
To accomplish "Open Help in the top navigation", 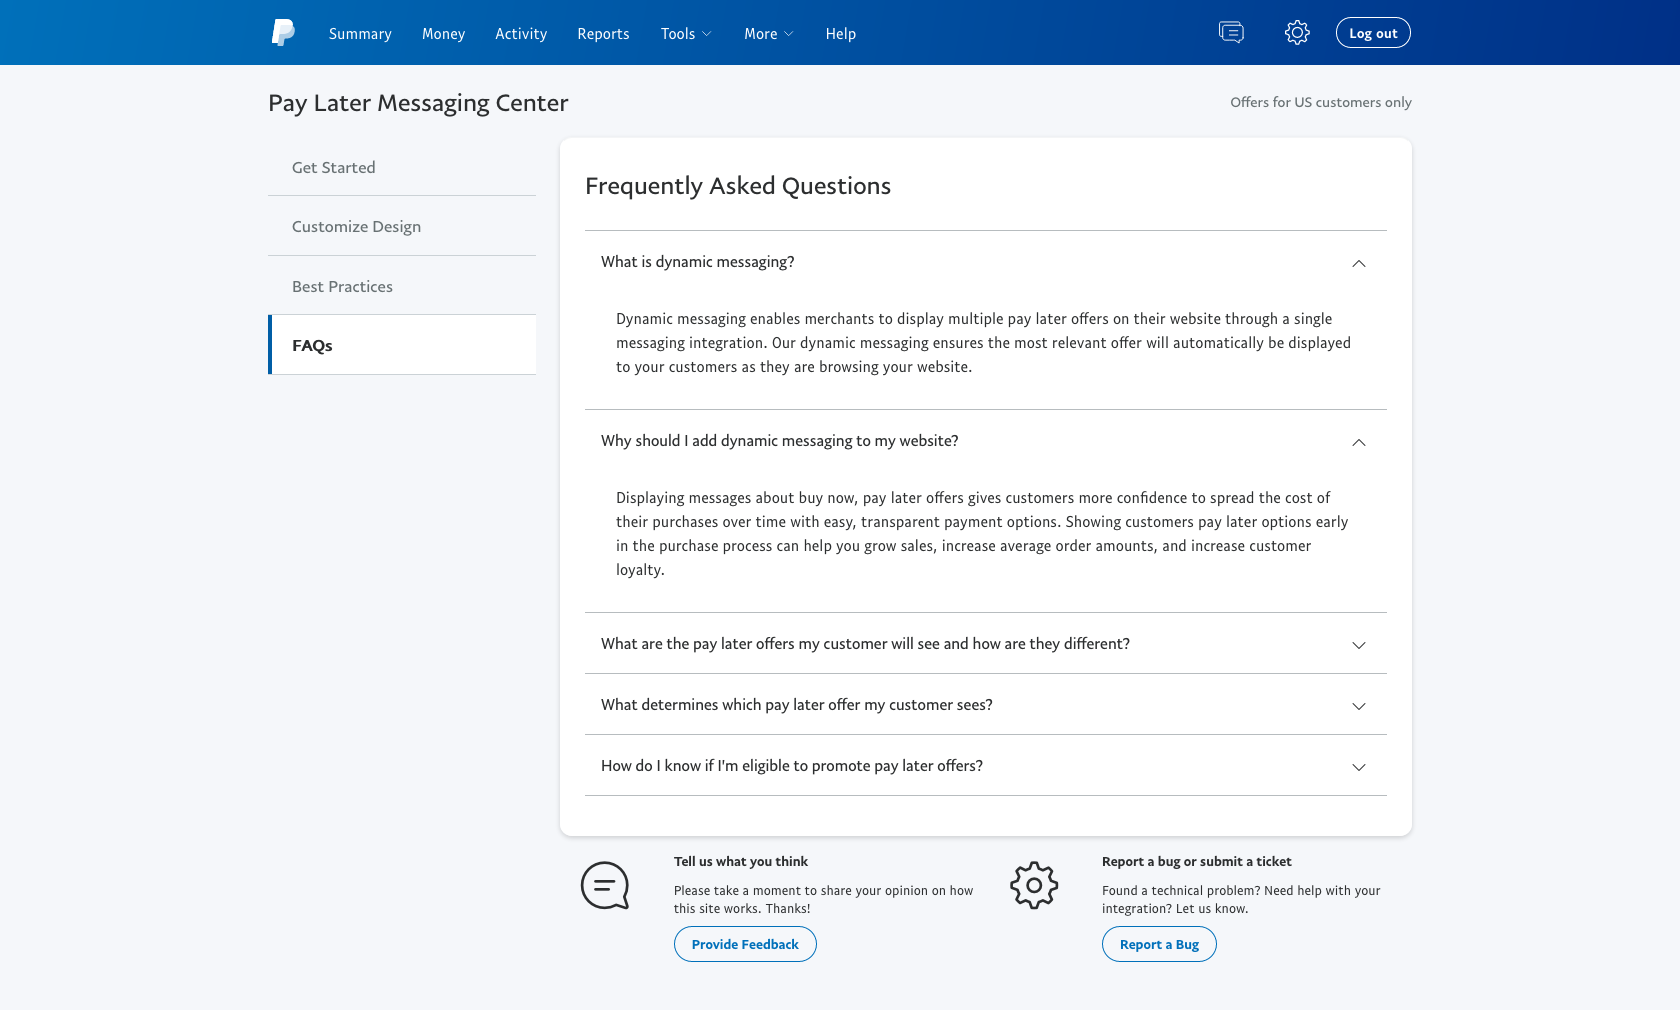I will click(840, 34).
